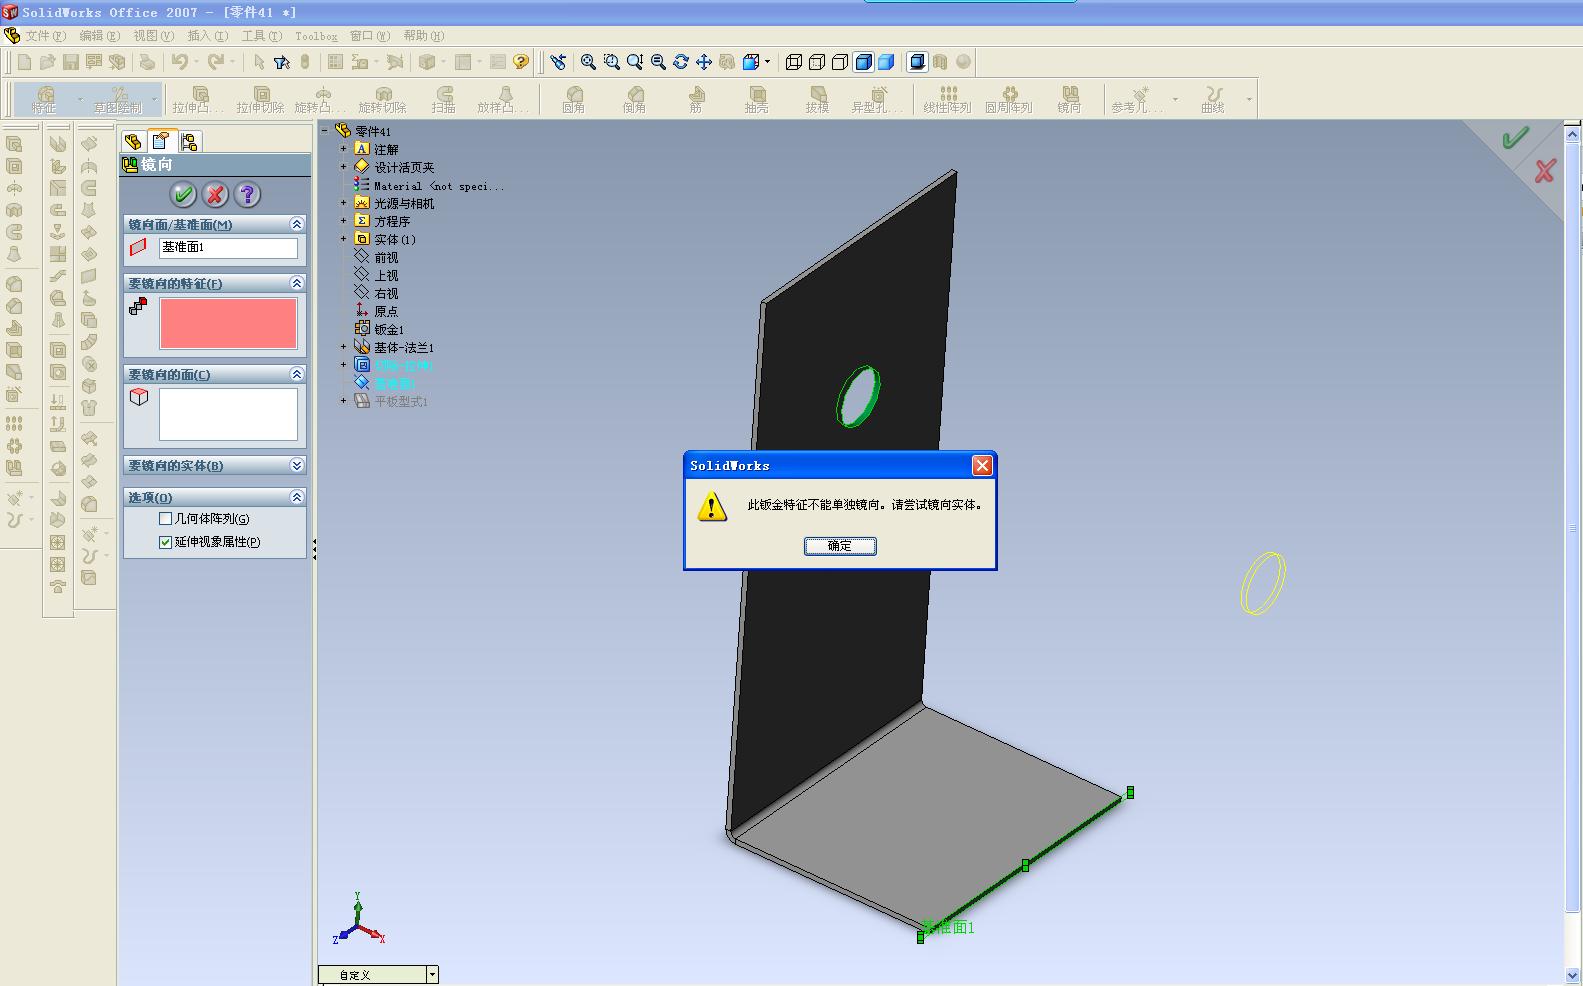This screenshot has width=1583, height=986.
Task: Click the 圆角 fillet command icon
Action: click(x=574, y=99)
